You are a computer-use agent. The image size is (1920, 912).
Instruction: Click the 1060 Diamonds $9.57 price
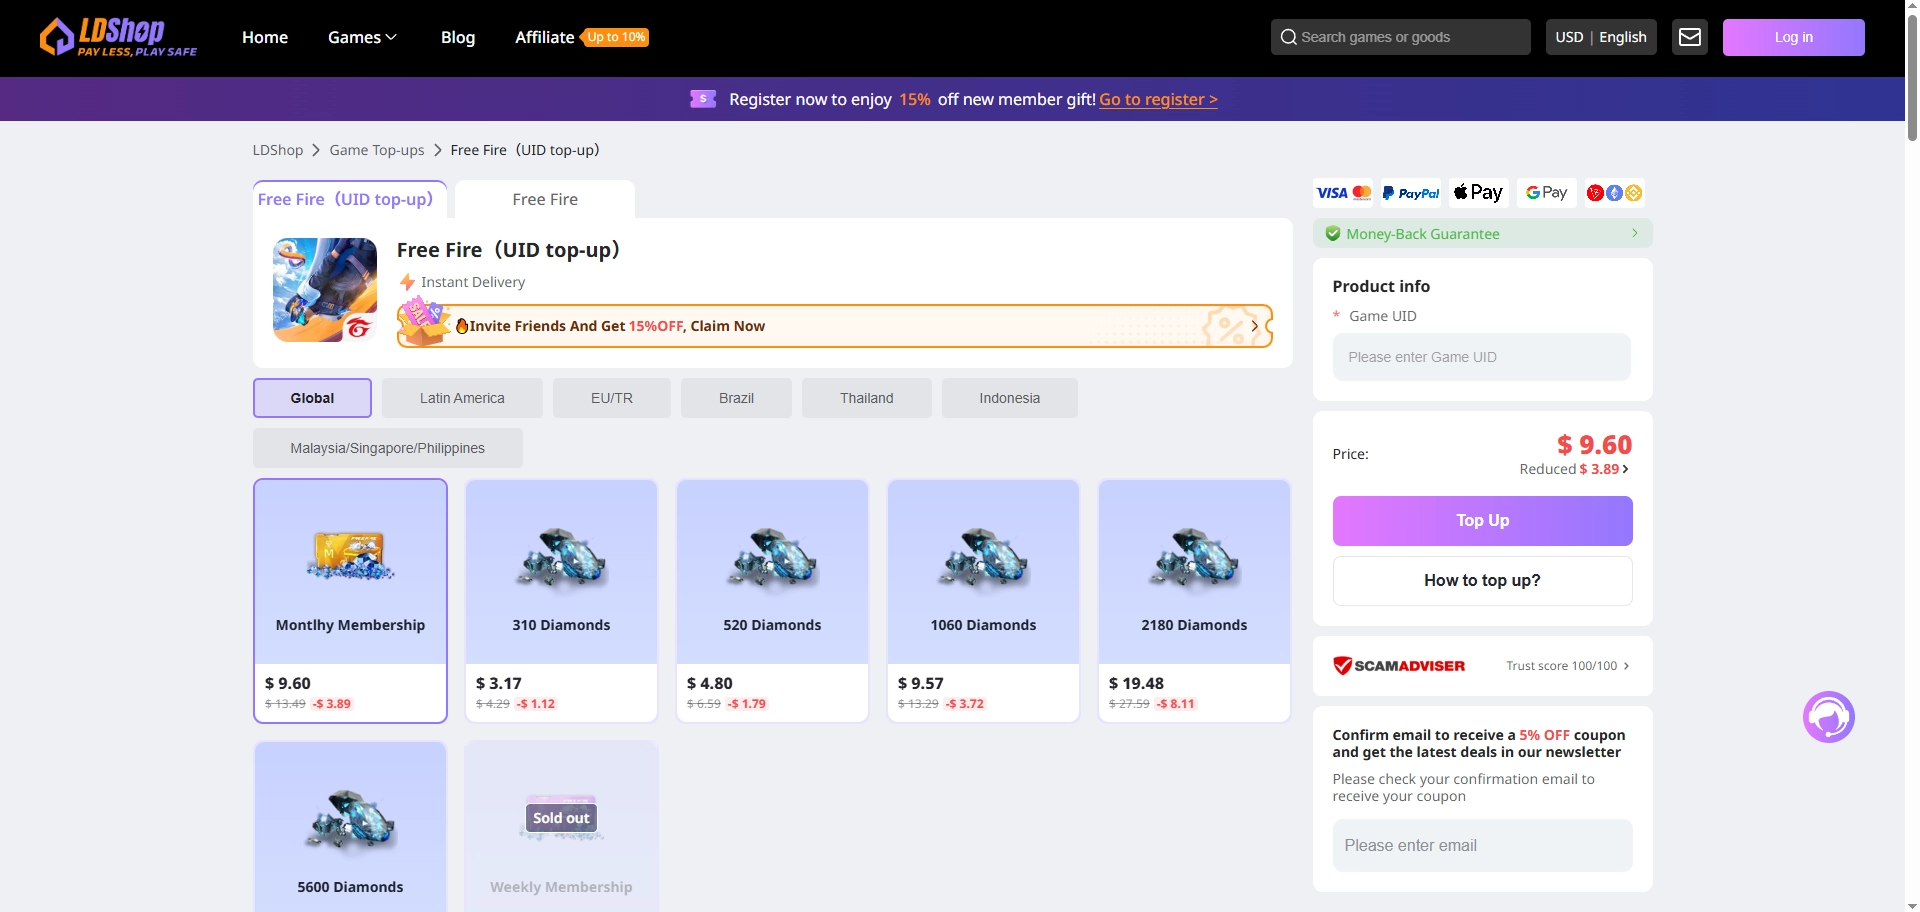pos(921,683)
